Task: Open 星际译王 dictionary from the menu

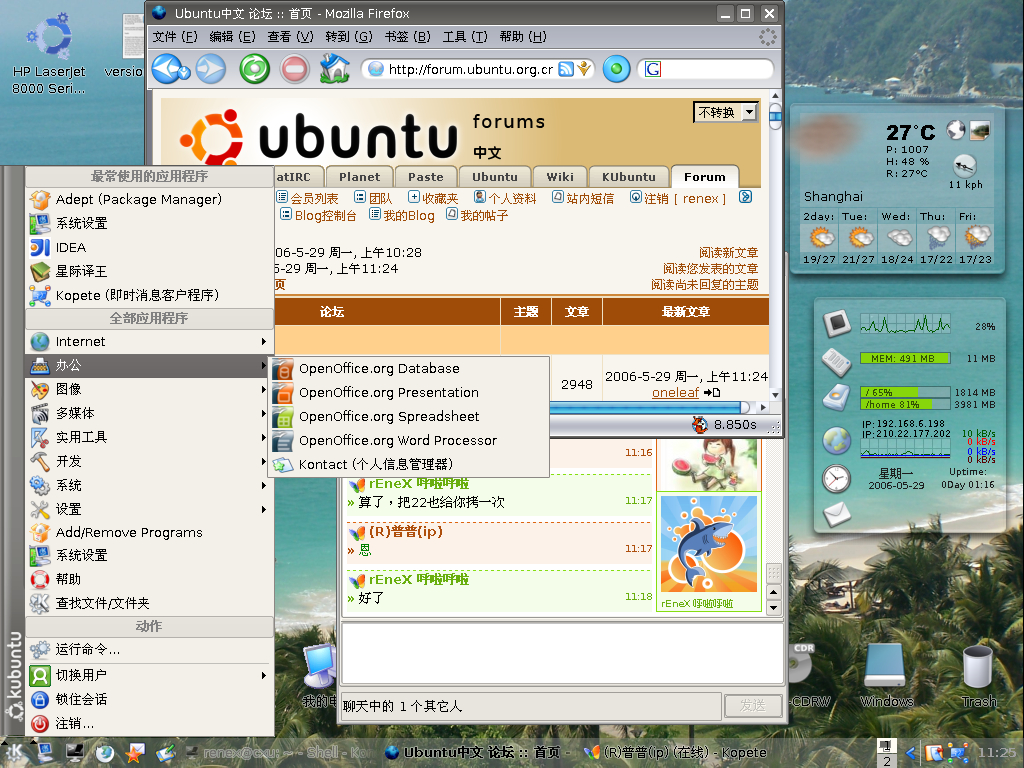Action: point(149,271)
